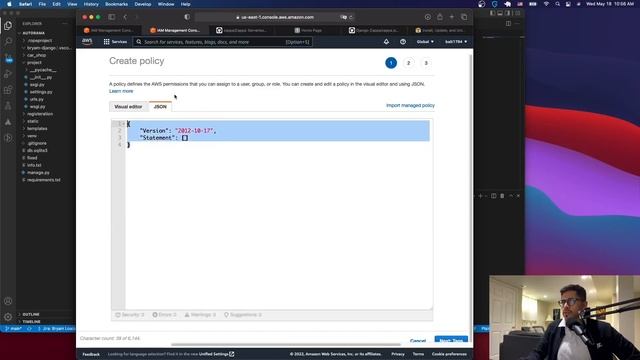640x360 pixels.
Task: Open a new Safari tab with plus icon
Action: tap(452, 17)
